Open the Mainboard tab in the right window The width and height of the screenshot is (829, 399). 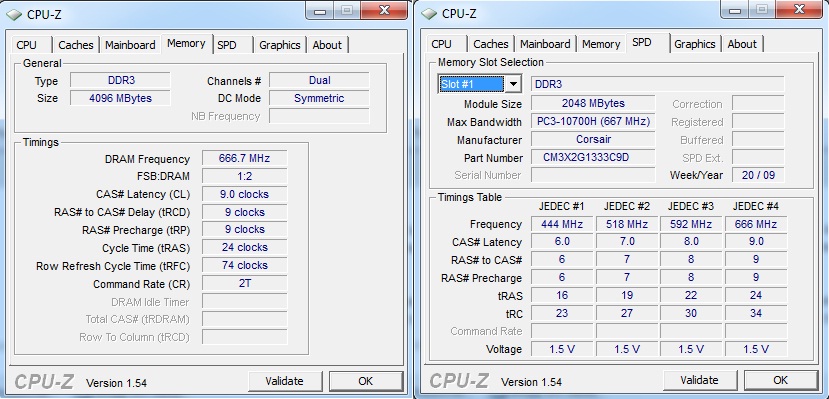pos(545,44)
